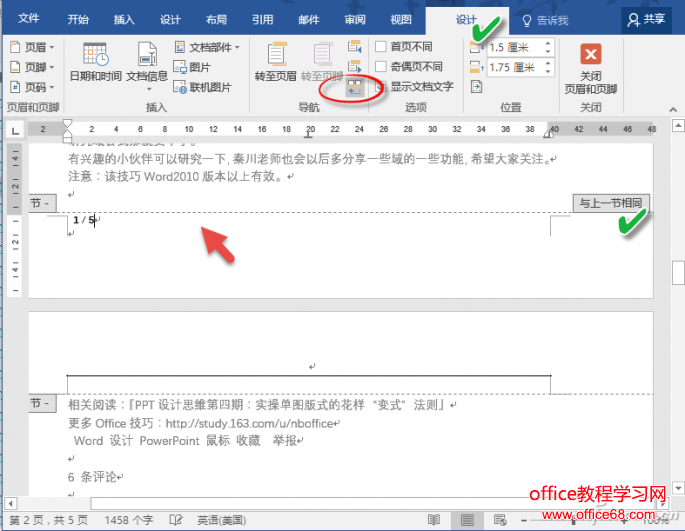Switch to the 开始 ribbon tab
The height and width of the screenshot is (531, 685).
point(78,20)
